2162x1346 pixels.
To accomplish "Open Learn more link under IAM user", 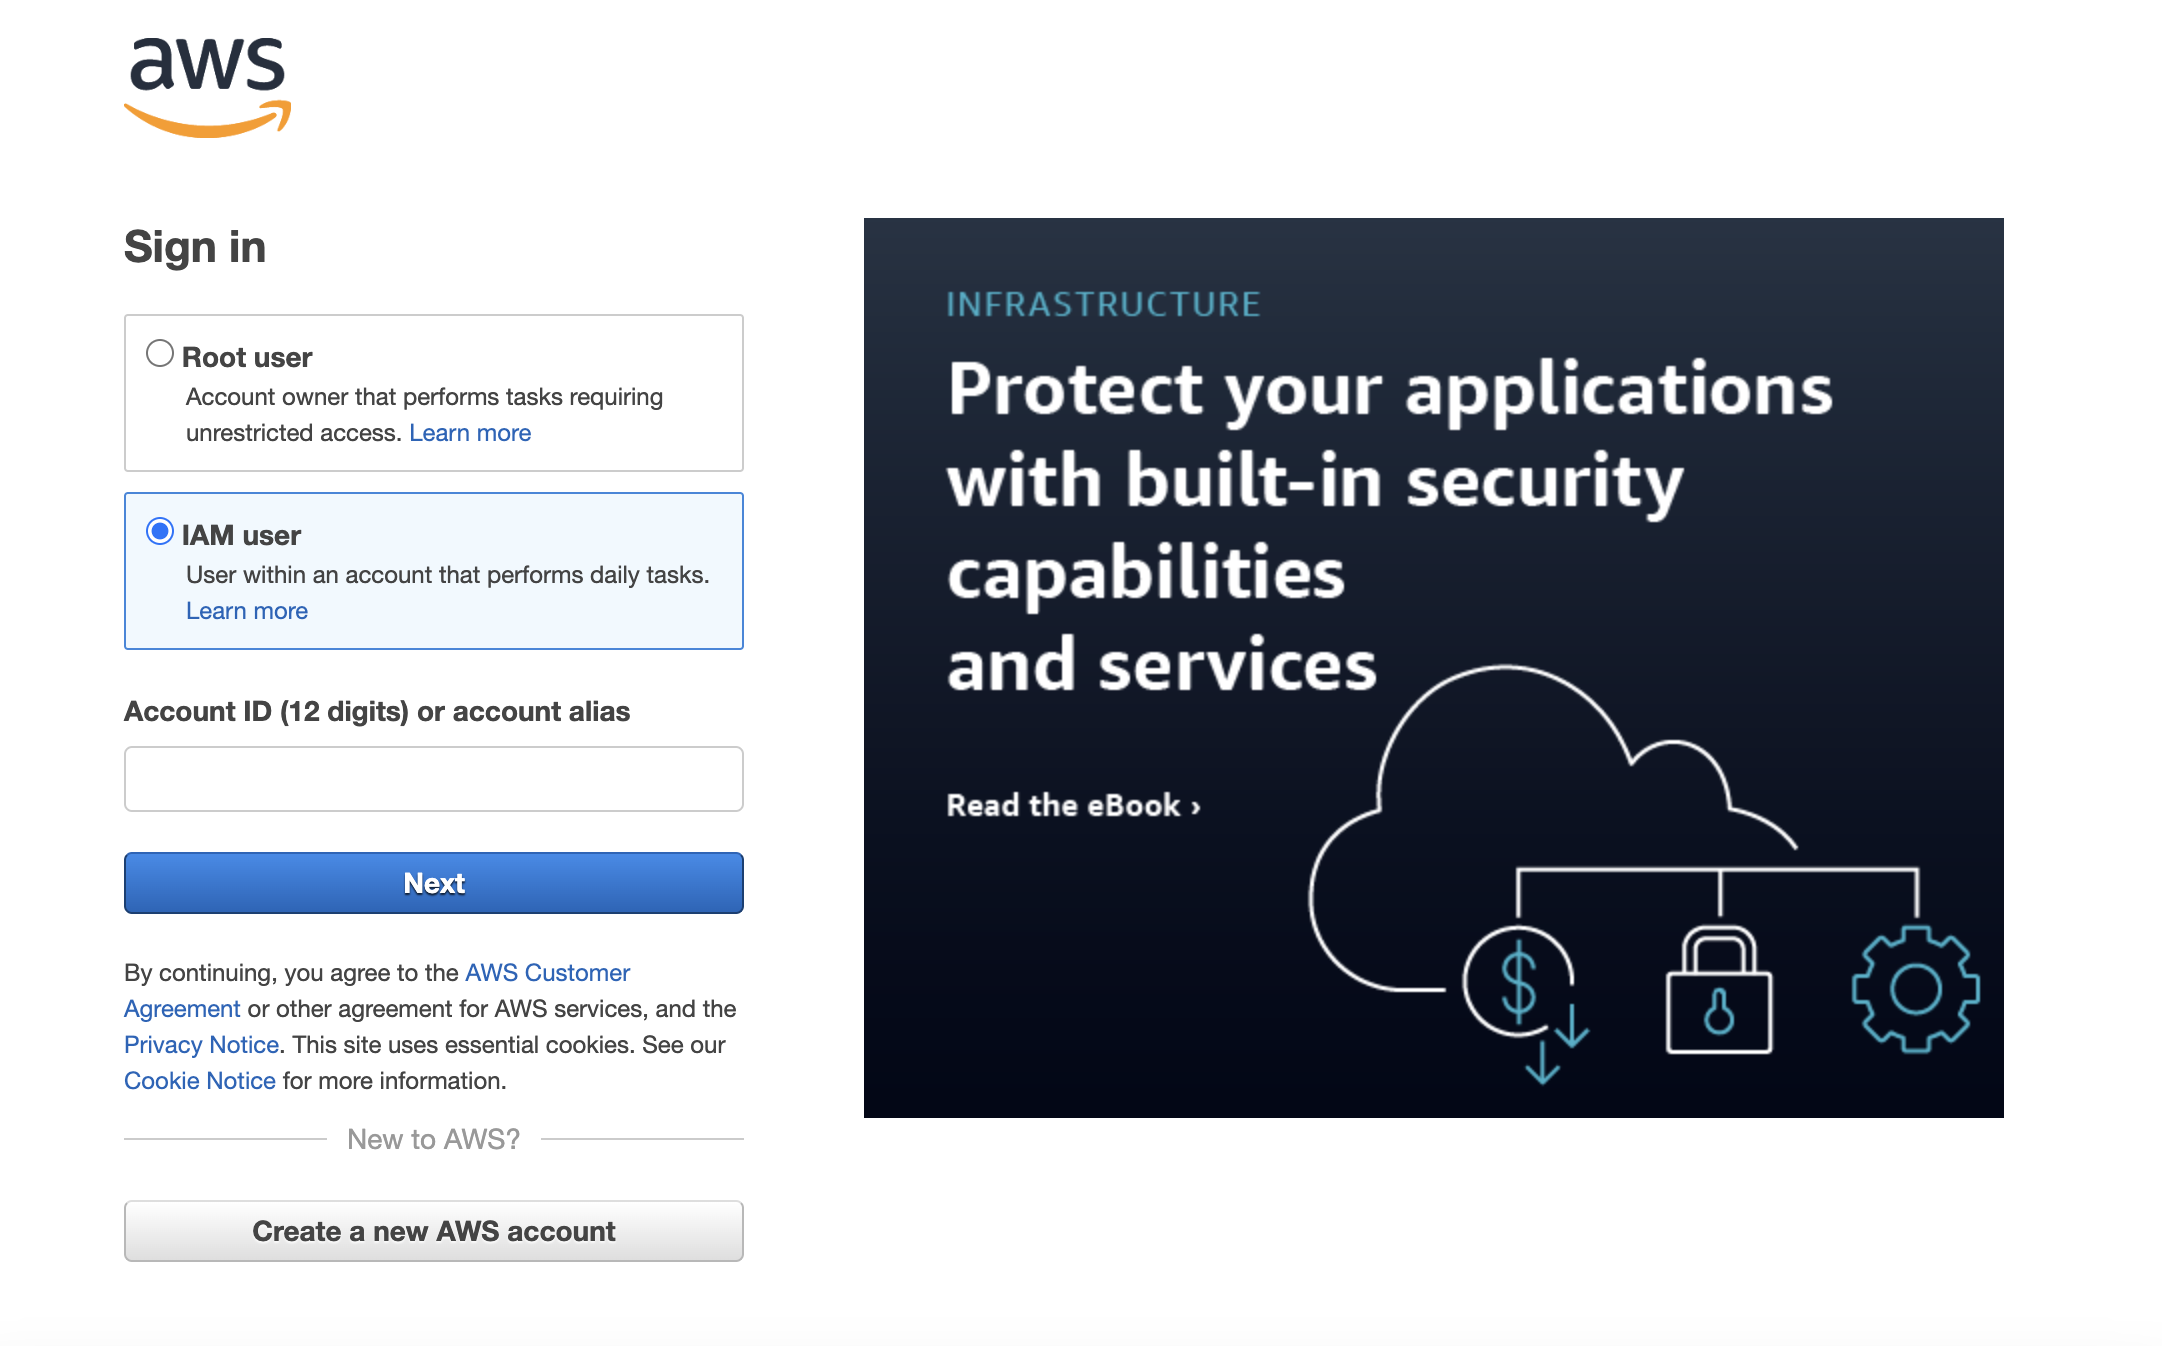I will coord(247,611).
